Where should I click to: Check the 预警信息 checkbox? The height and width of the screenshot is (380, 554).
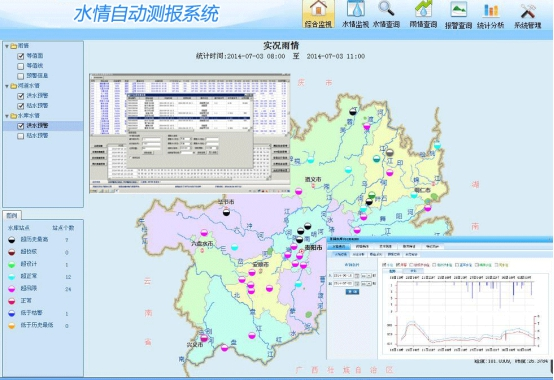tap(20, 76)
